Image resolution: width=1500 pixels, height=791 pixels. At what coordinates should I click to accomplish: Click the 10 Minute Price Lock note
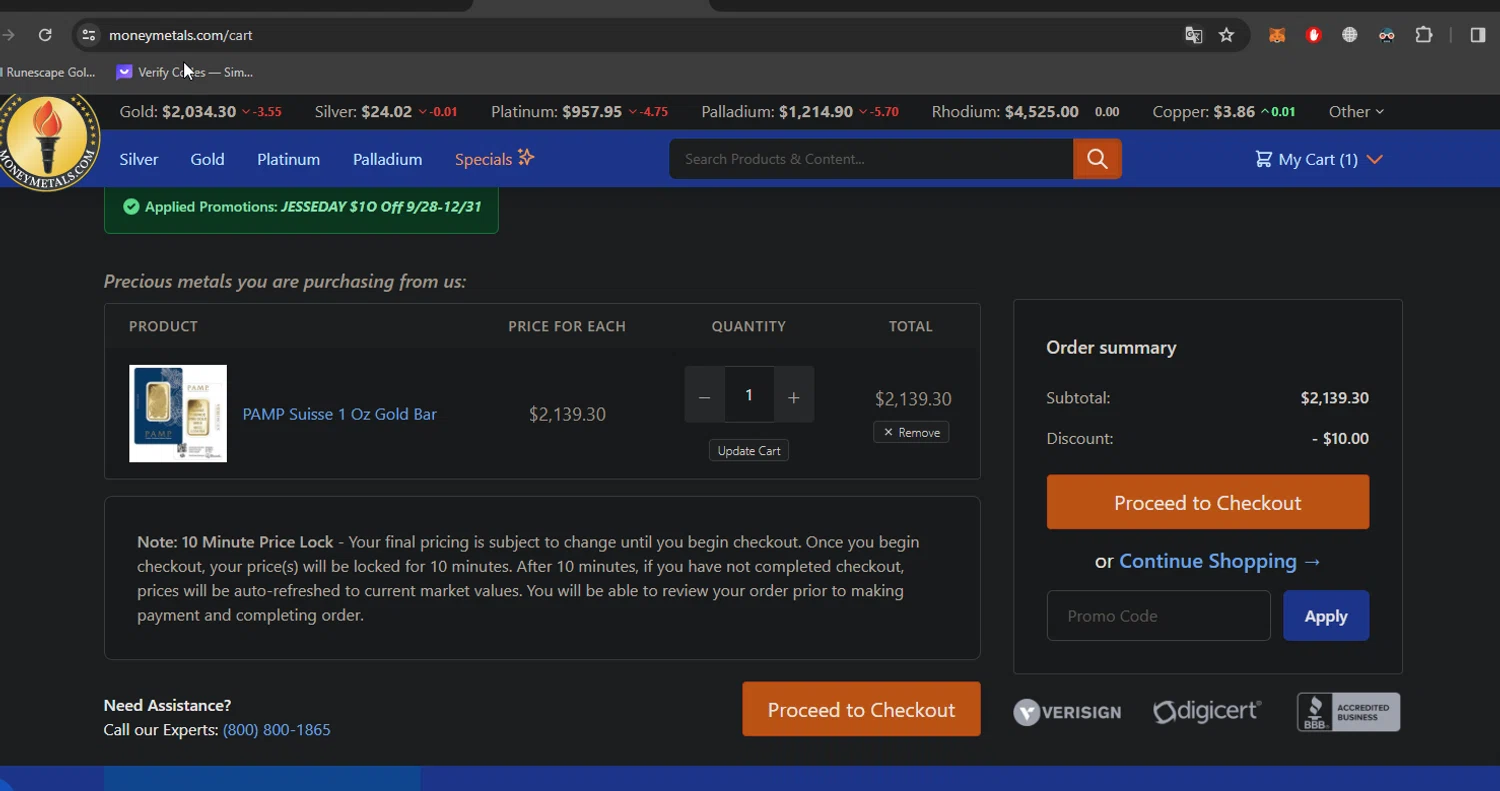542,578
